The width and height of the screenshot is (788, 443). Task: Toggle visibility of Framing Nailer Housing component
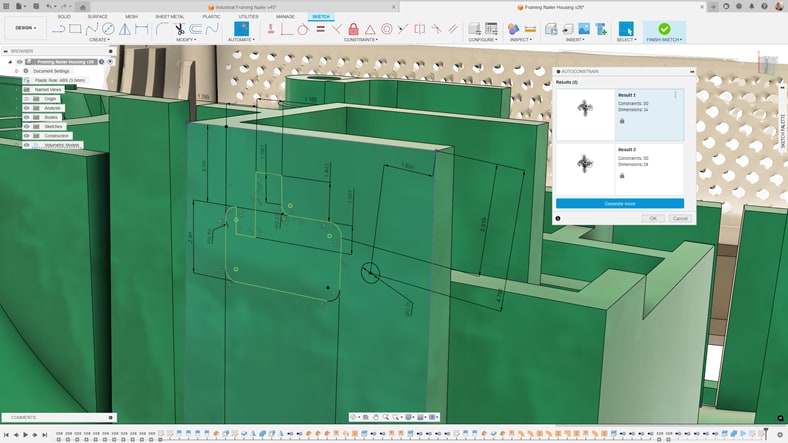(x=19, y=62)
